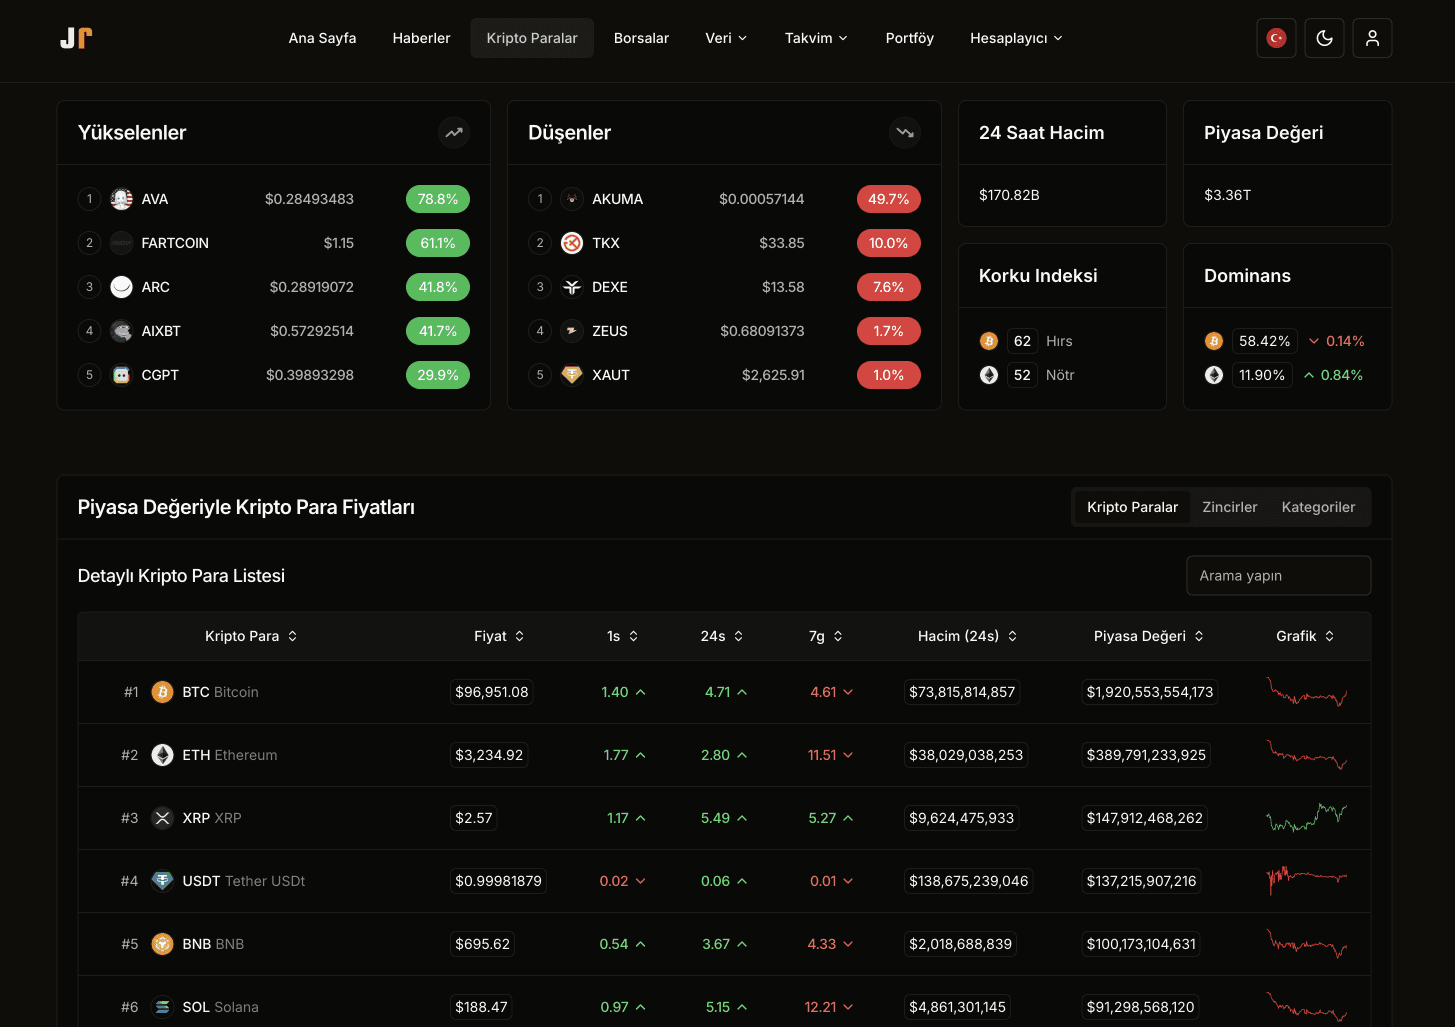Click the trending-up icon in Yükselenler
The width and height of the screenshot is (1455, 1027).
[x=454, y=132]
